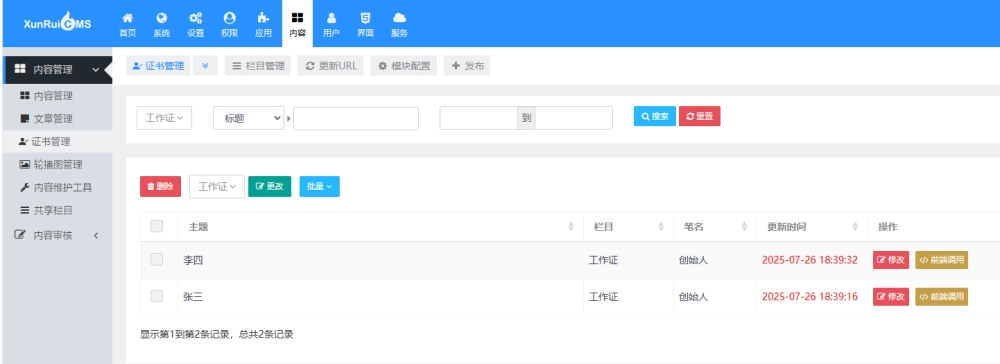Image resolution: width=1000 pixels, height=364 pixels.
Task: Open the 服务 cloud service tab
Action: (x=399, y=24)
